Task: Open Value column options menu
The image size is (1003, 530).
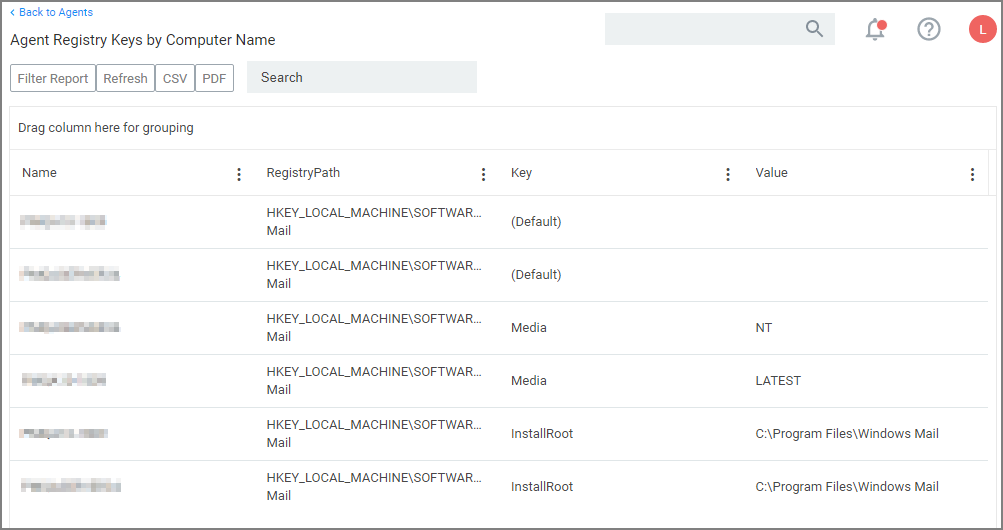Action: click(x=972, y=174)
